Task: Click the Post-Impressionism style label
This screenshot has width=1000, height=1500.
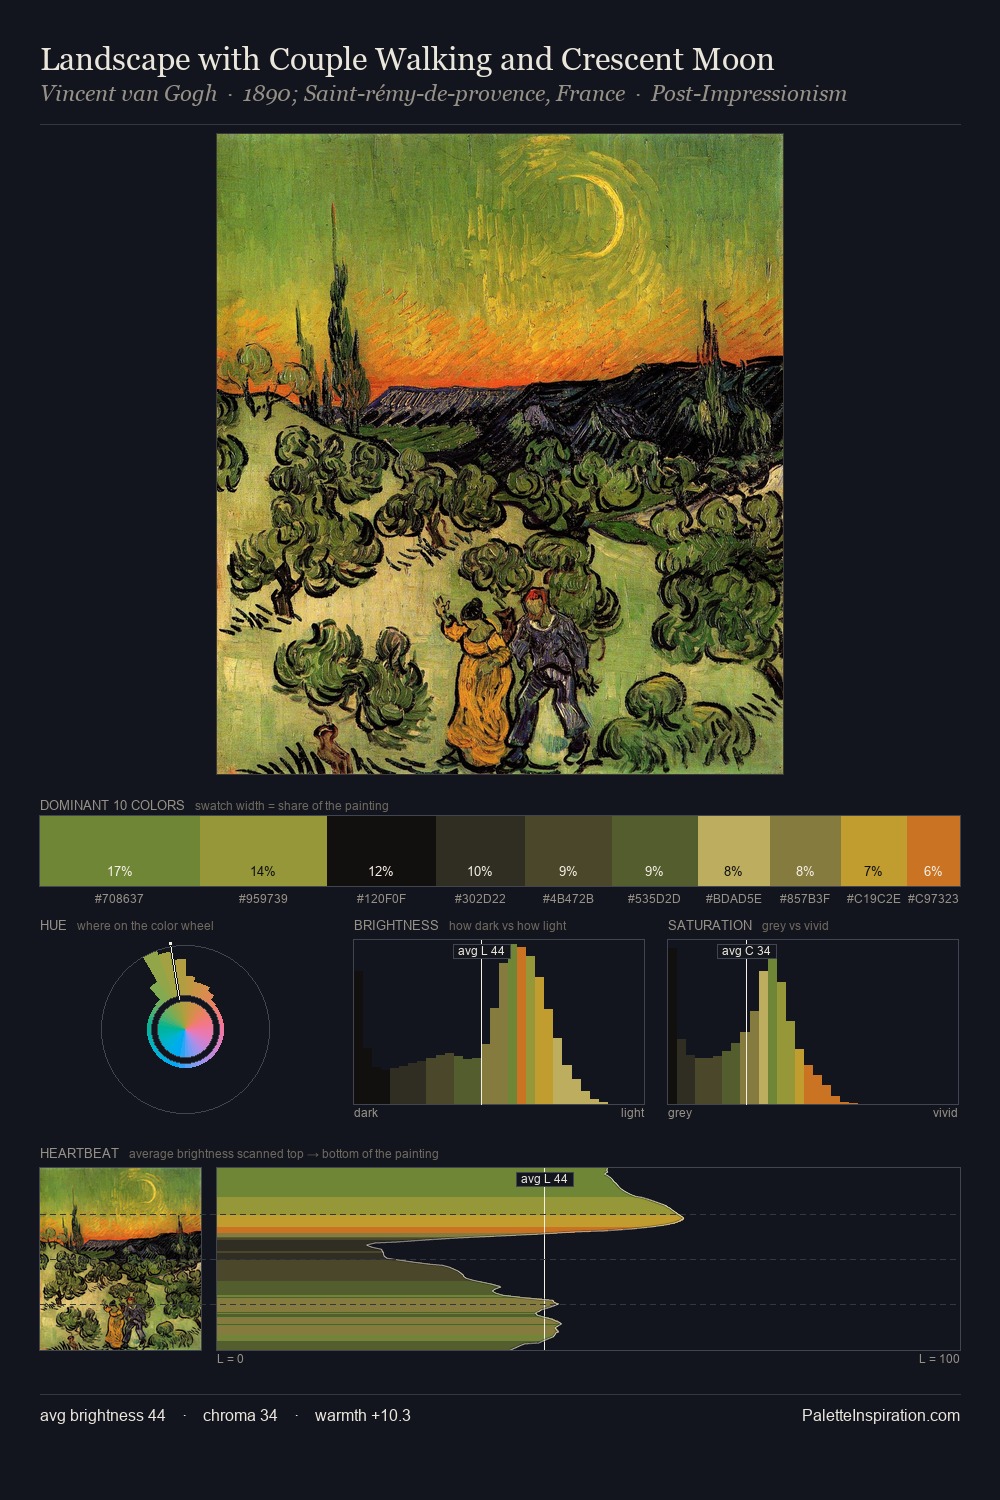Action: (749, 94)
